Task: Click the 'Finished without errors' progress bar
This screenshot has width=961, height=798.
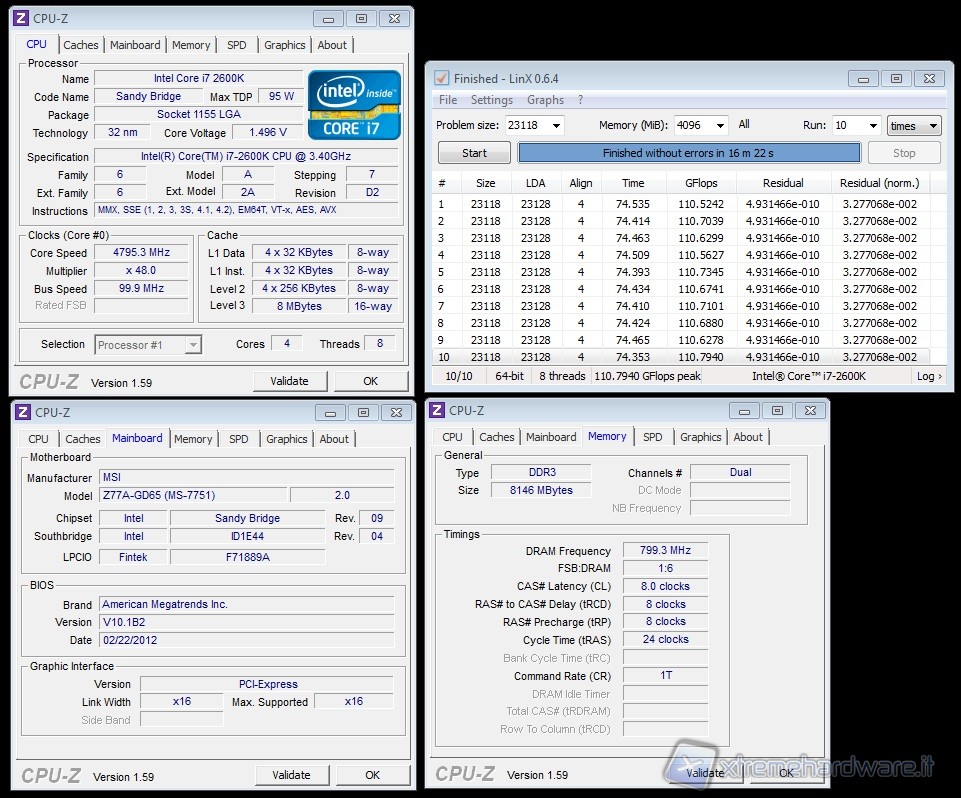Action: [x=688, y=153]
